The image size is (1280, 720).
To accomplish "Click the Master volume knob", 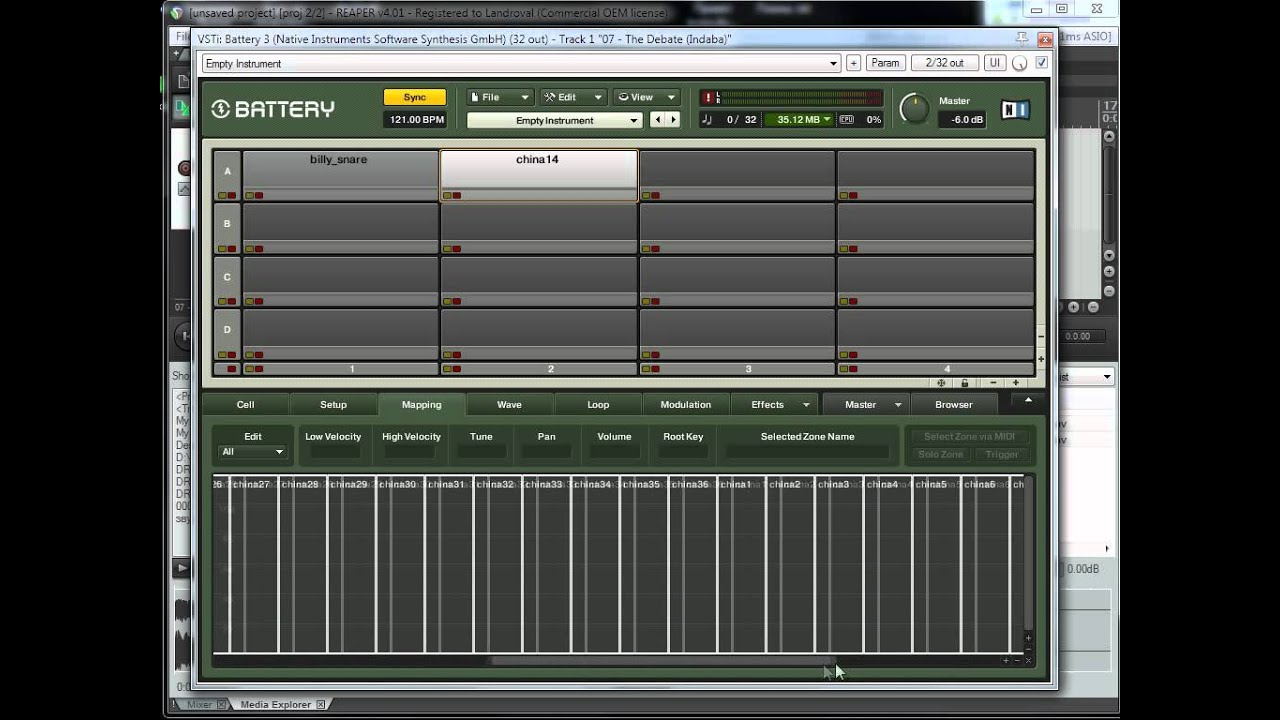I will click(914, 109).
